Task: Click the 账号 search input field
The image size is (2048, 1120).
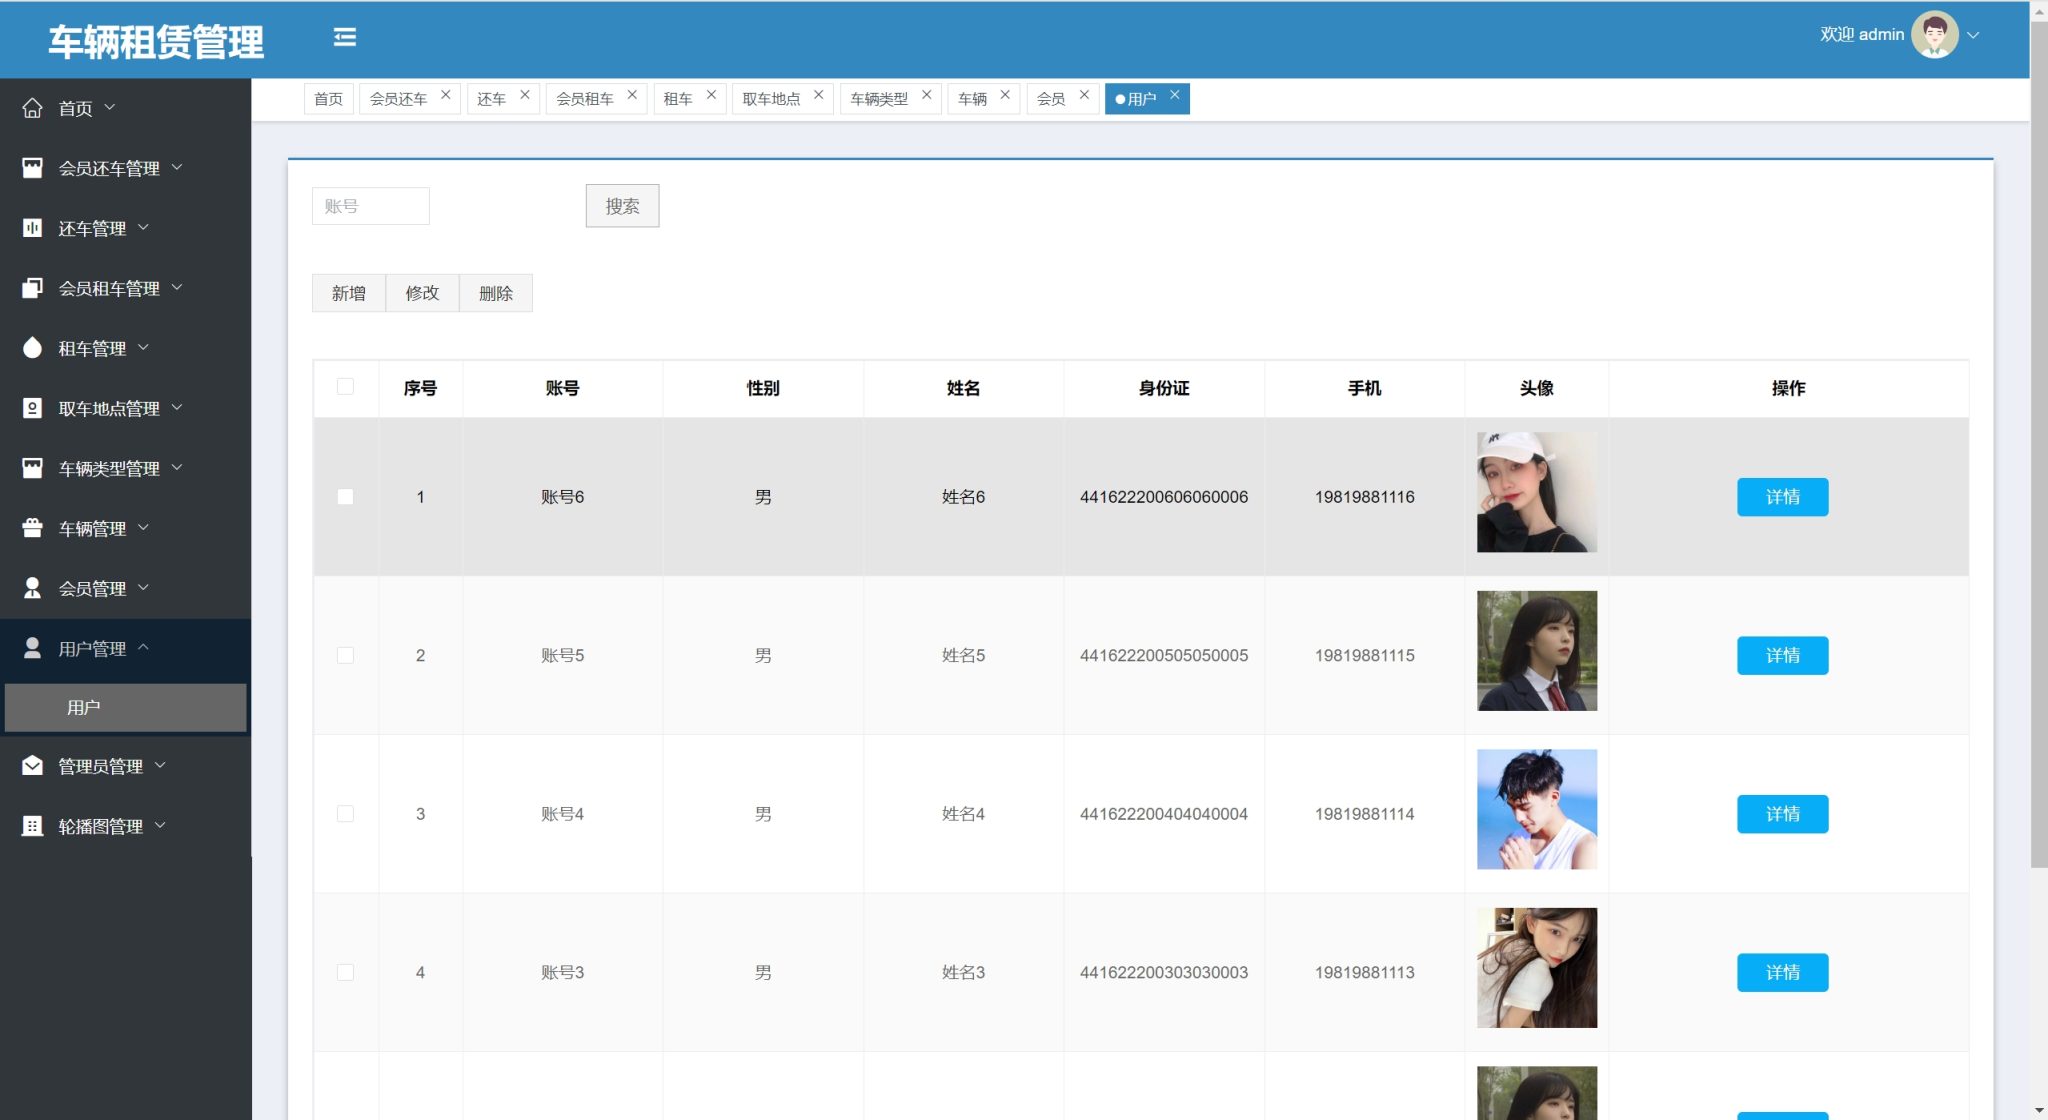Action: (x=370, y=205)
